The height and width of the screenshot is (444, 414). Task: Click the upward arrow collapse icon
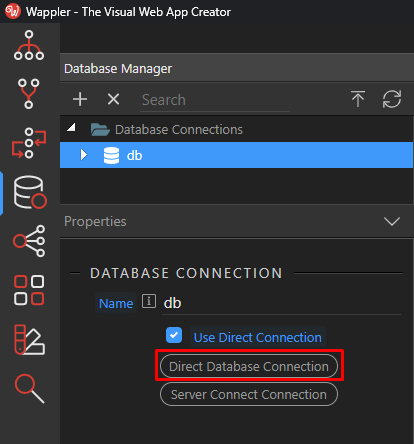coord(358,99)
